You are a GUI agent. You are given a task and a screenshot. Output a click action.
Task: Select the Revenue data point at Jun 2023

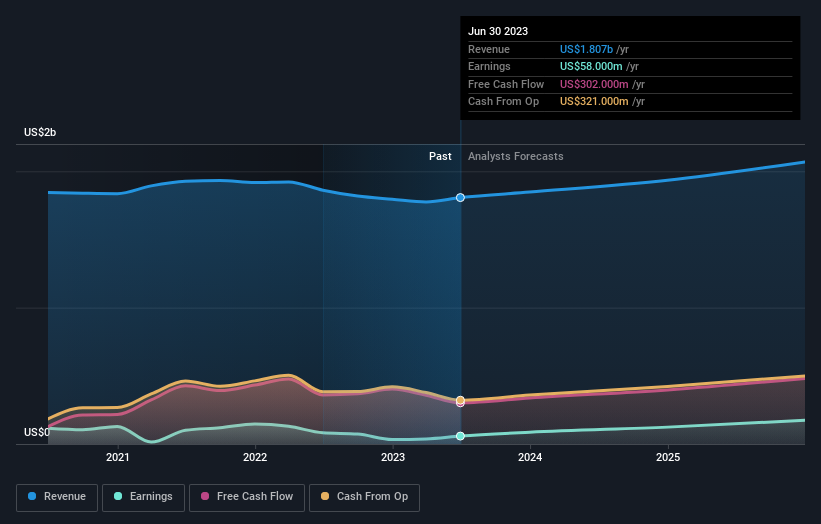click(x=460, y=197)
